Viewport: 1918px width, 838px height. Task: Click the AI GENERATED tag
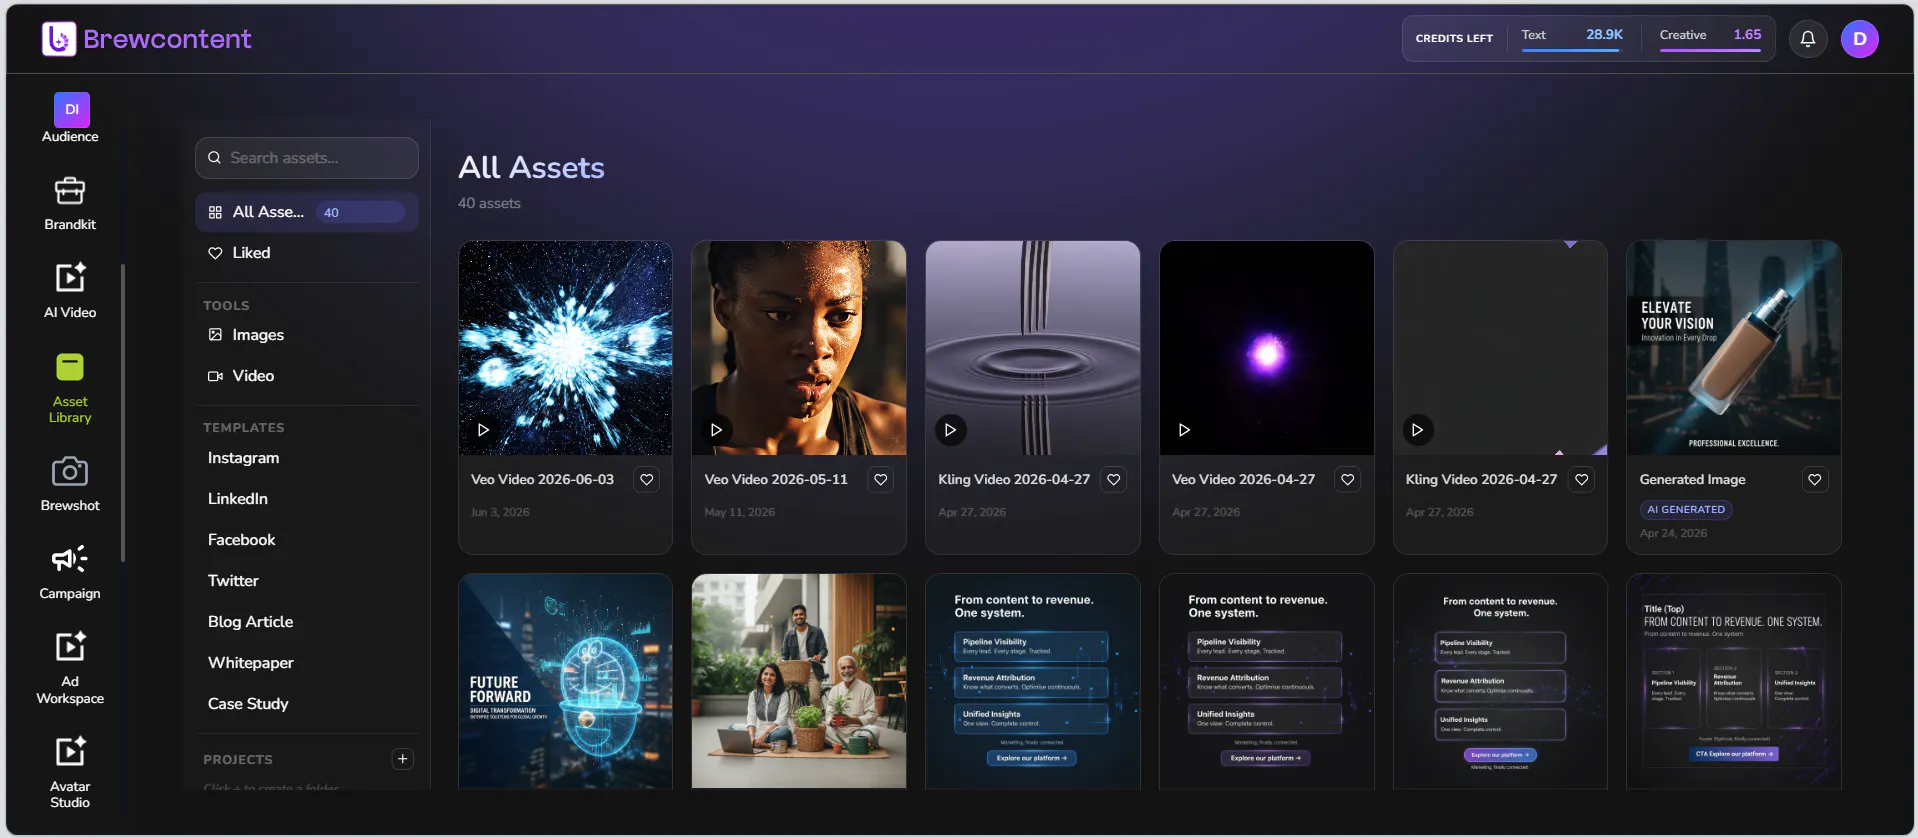tap(1686, 510)
